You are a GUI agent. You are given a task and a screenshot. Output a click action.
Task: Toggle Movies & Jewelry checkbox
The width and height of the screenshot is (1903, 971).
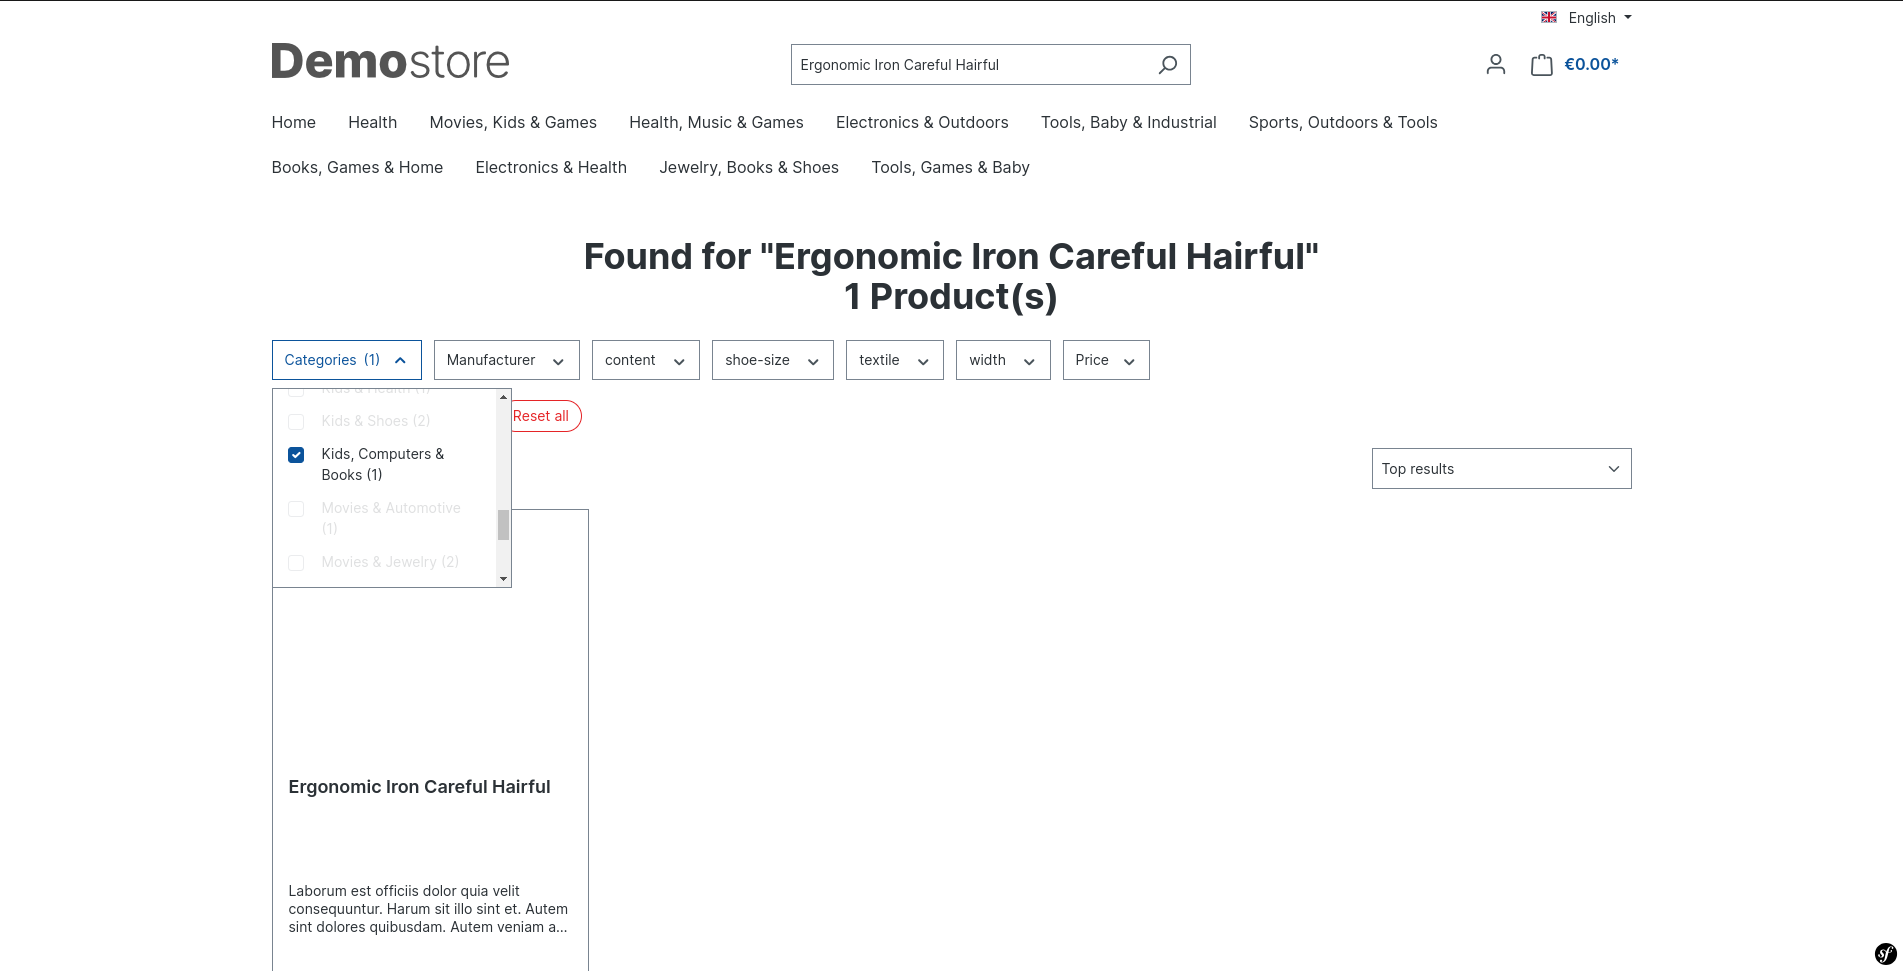(296, 563)
